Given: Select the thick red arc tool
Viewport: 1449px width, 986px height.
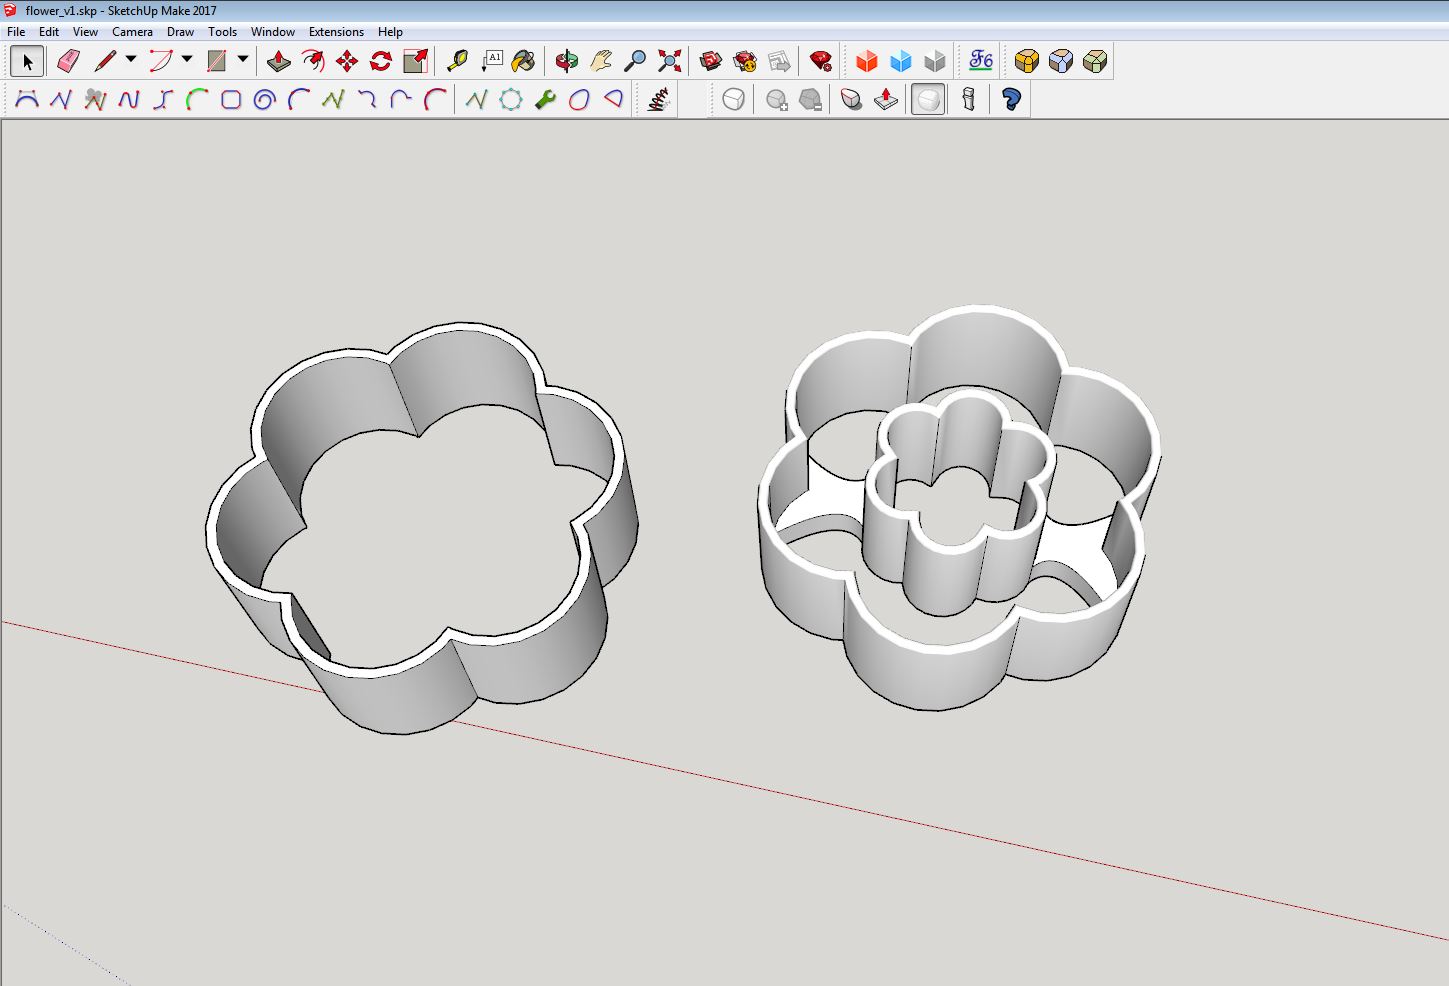Looking at the screenshot, I should click(435, 100).
